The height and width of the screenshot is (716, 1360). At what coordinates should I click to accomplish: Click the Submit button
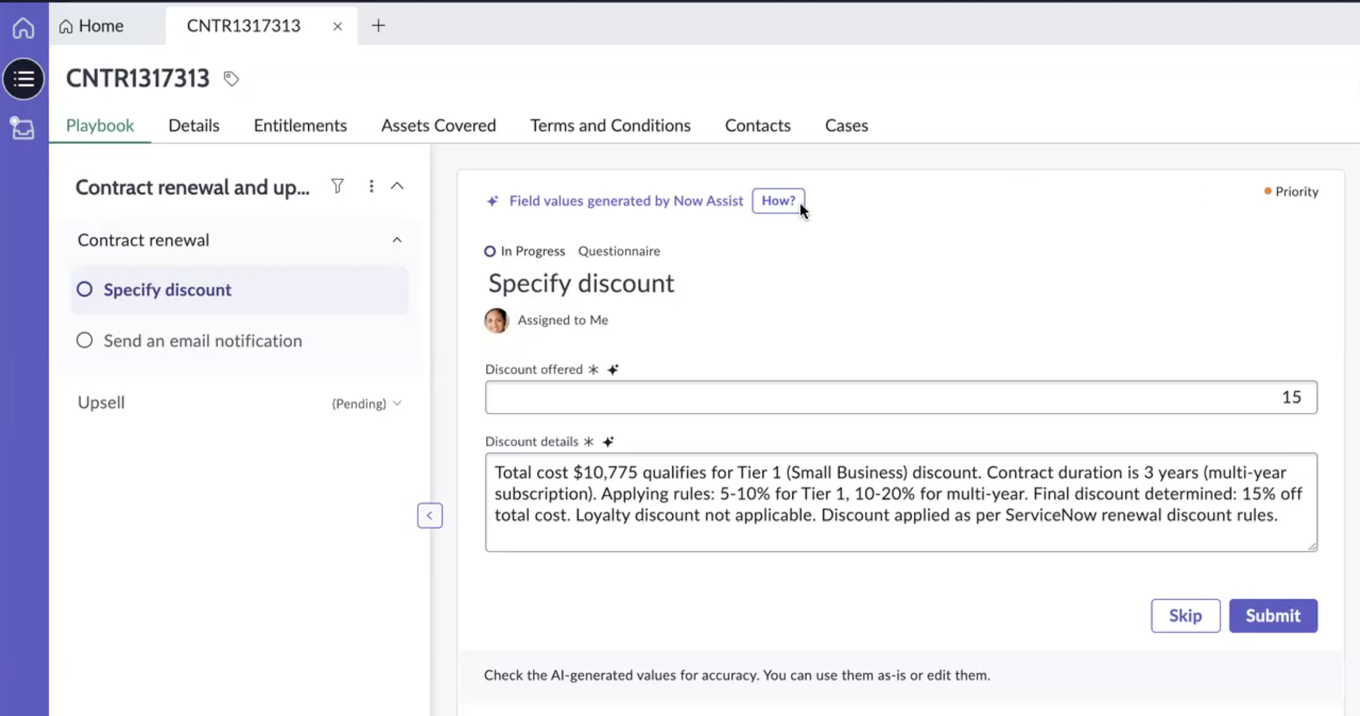tap(1273, 616)
